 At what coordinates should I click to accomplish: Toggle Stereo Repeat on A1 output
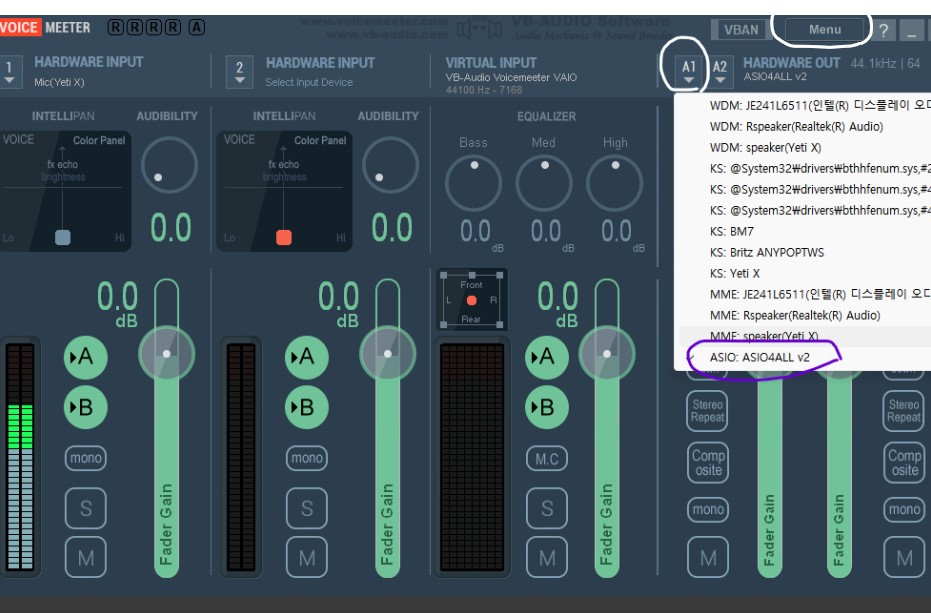click(x=707, y=411)
